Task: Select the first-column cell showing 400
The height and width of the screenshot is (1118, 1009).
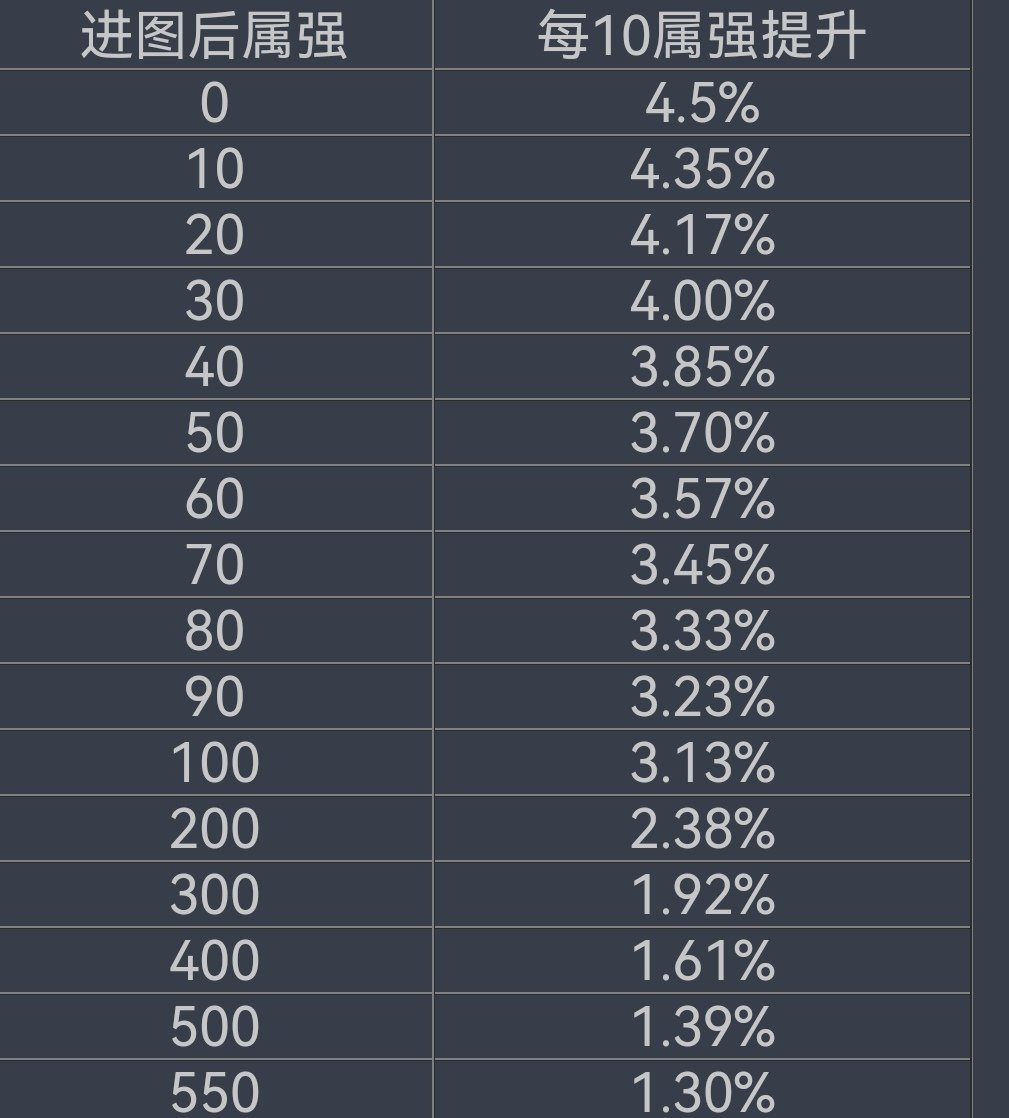Action: 214,961
